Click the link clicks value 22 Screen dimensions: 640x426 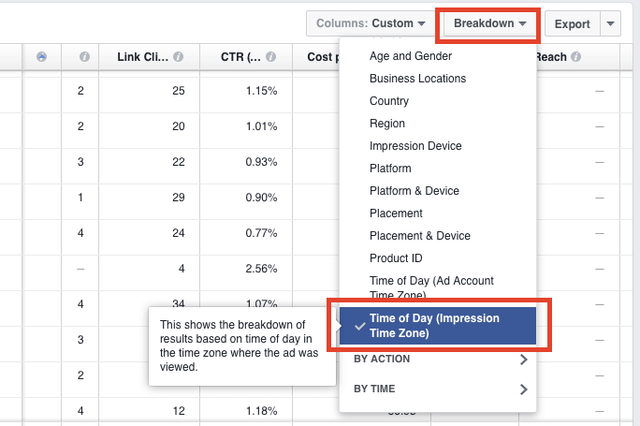(178, 162)
